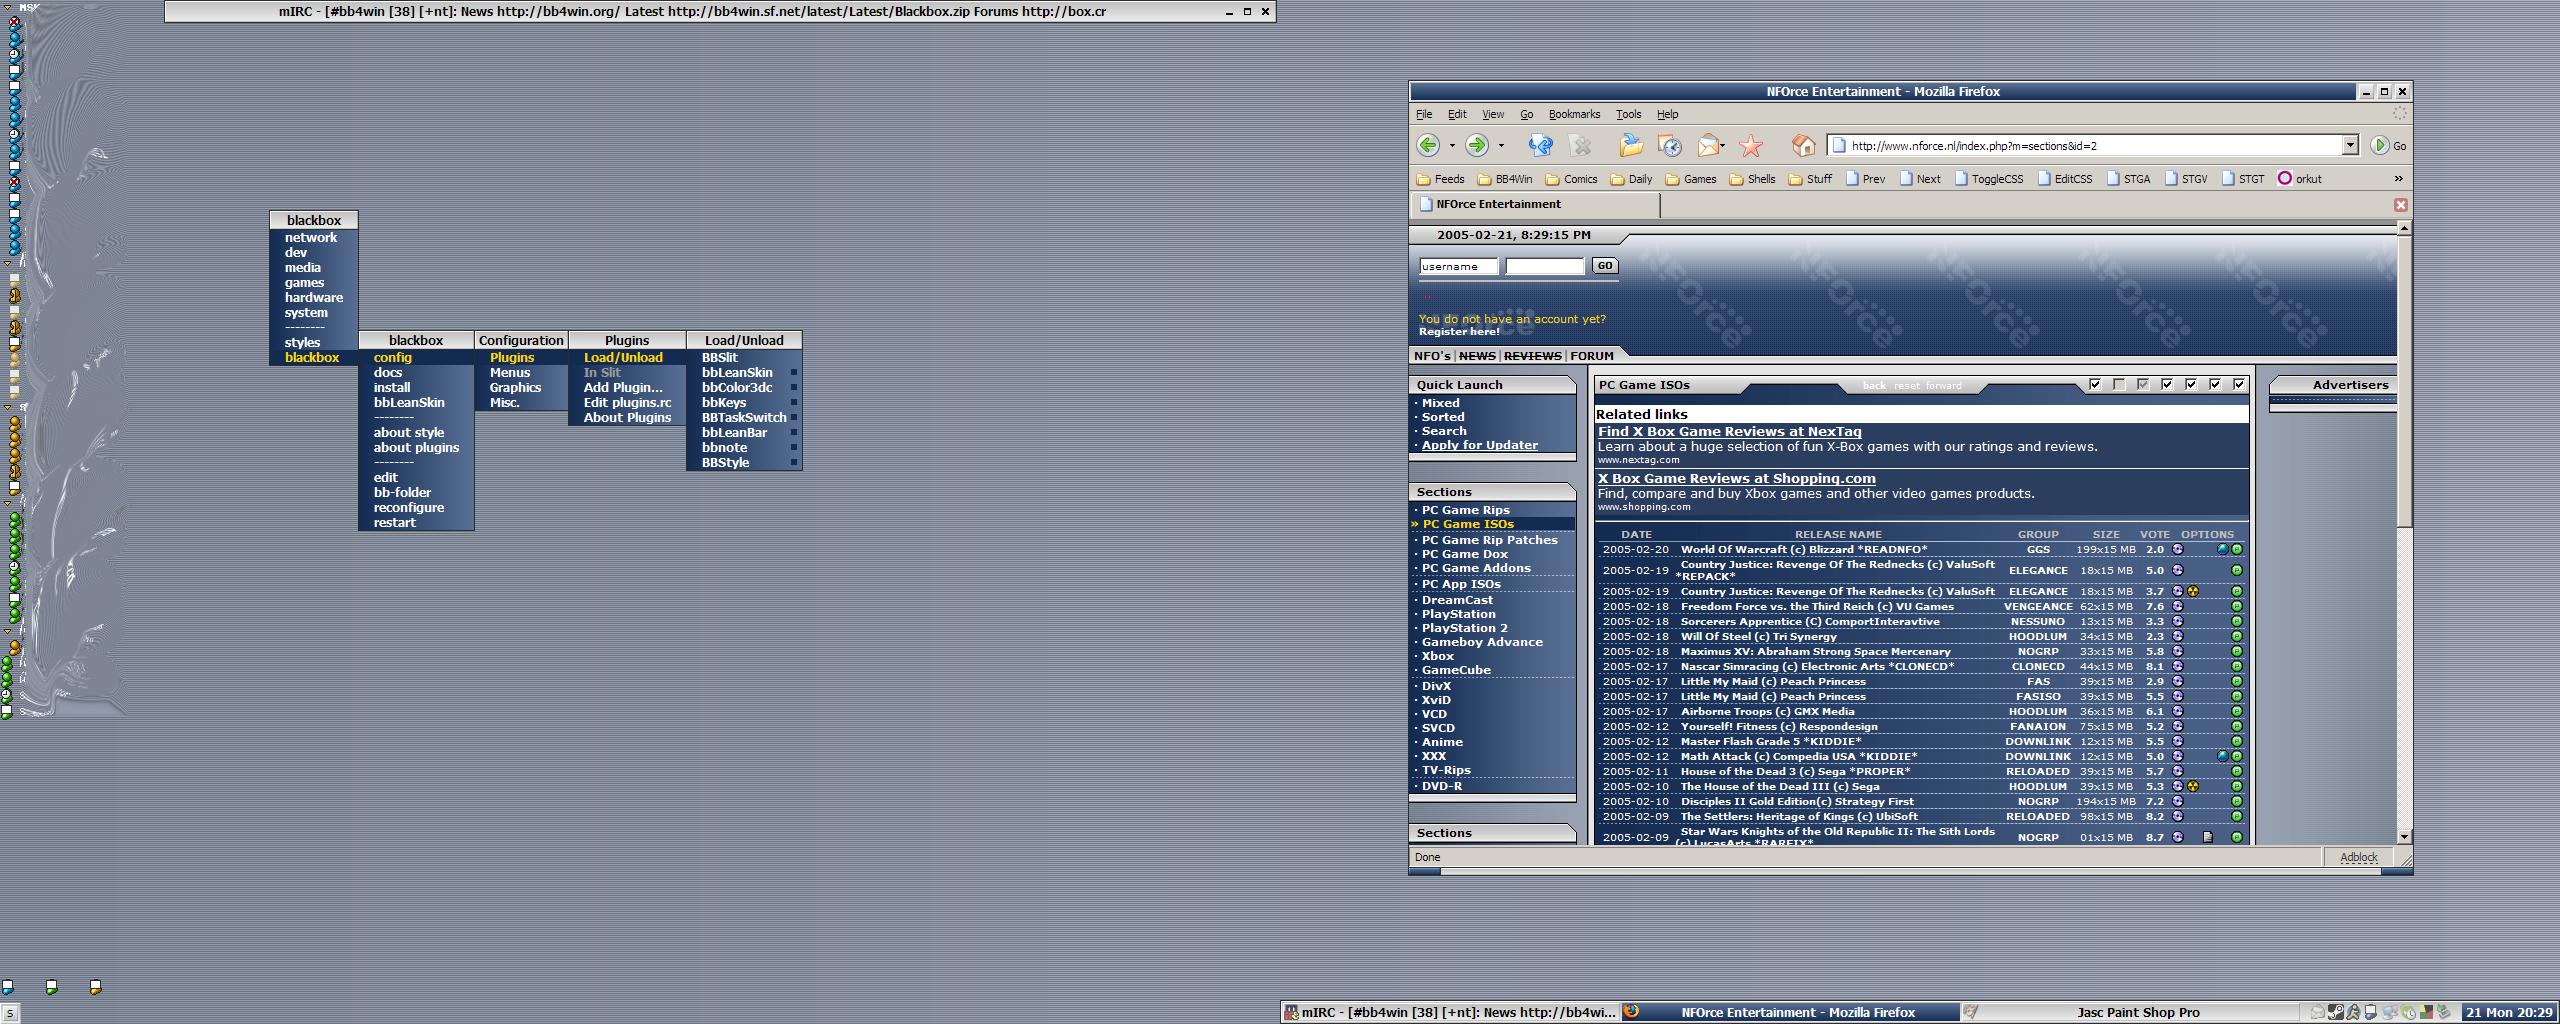This screenshot has height=1024, width=2560.
Task: Toggle fifth checkbox in PC Game ISOs header
Action: (x=2191, y=384)
